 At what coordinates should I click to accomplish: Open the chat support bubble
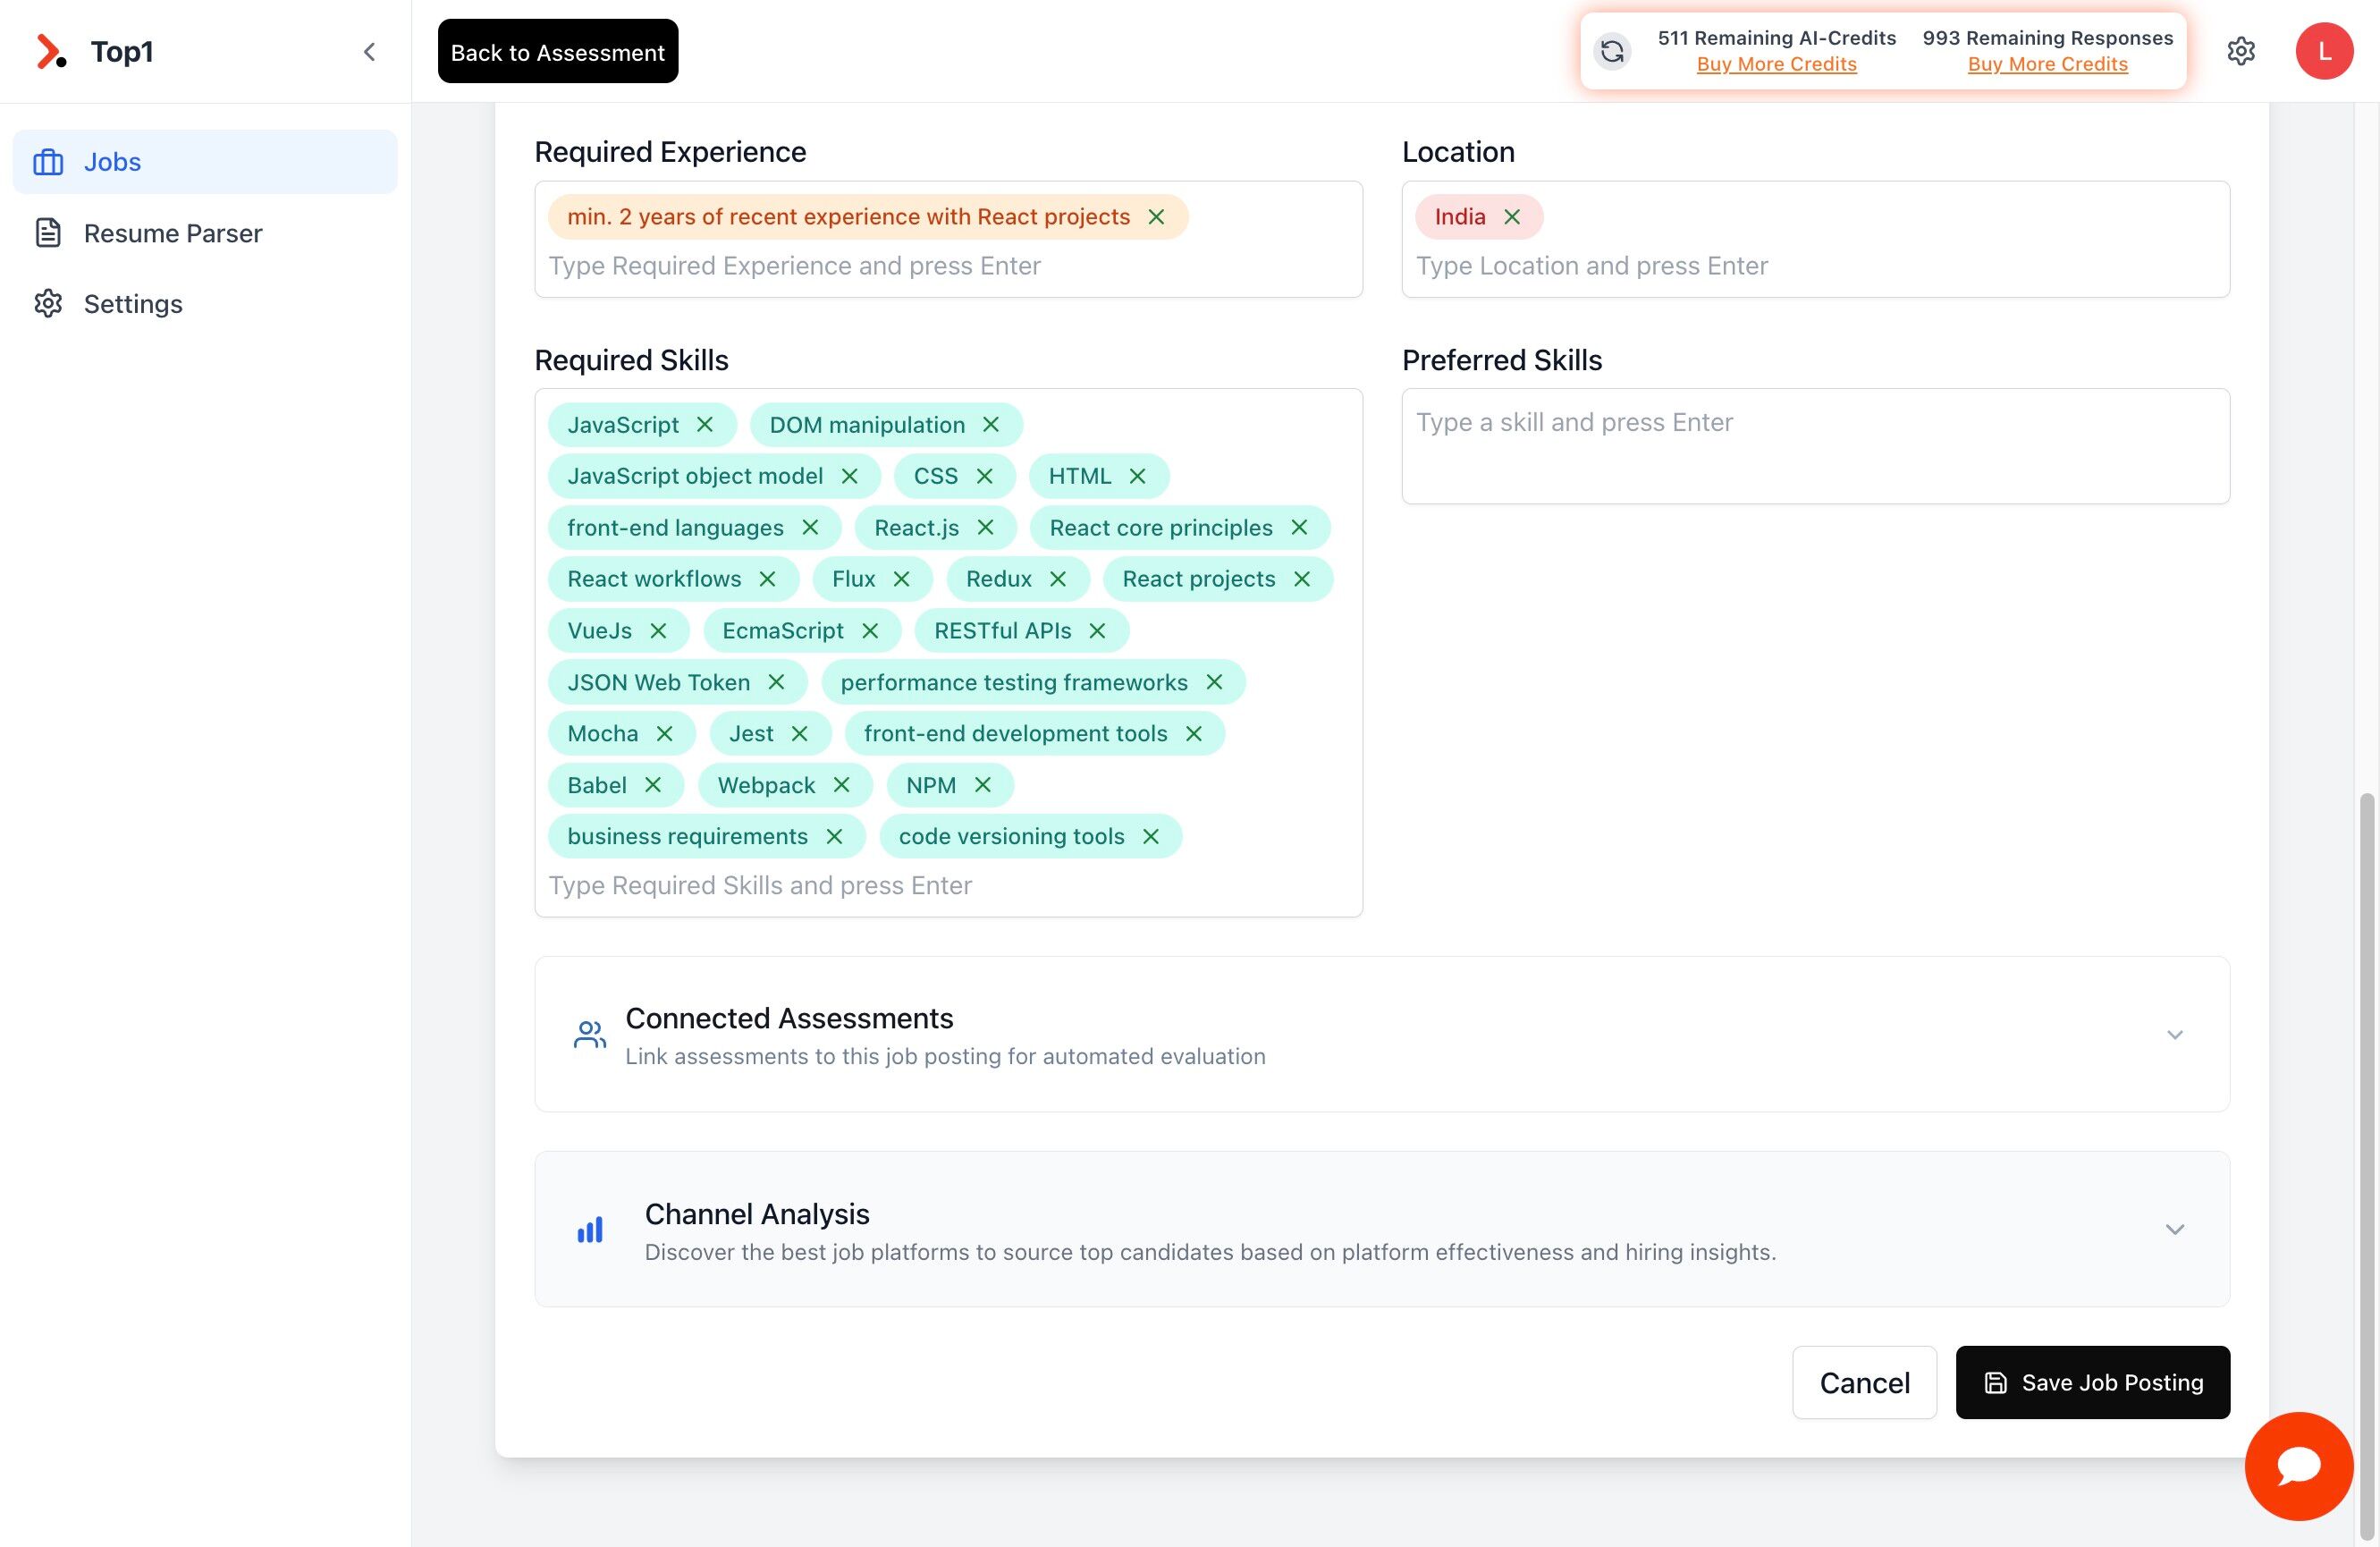[2299, 1466]
